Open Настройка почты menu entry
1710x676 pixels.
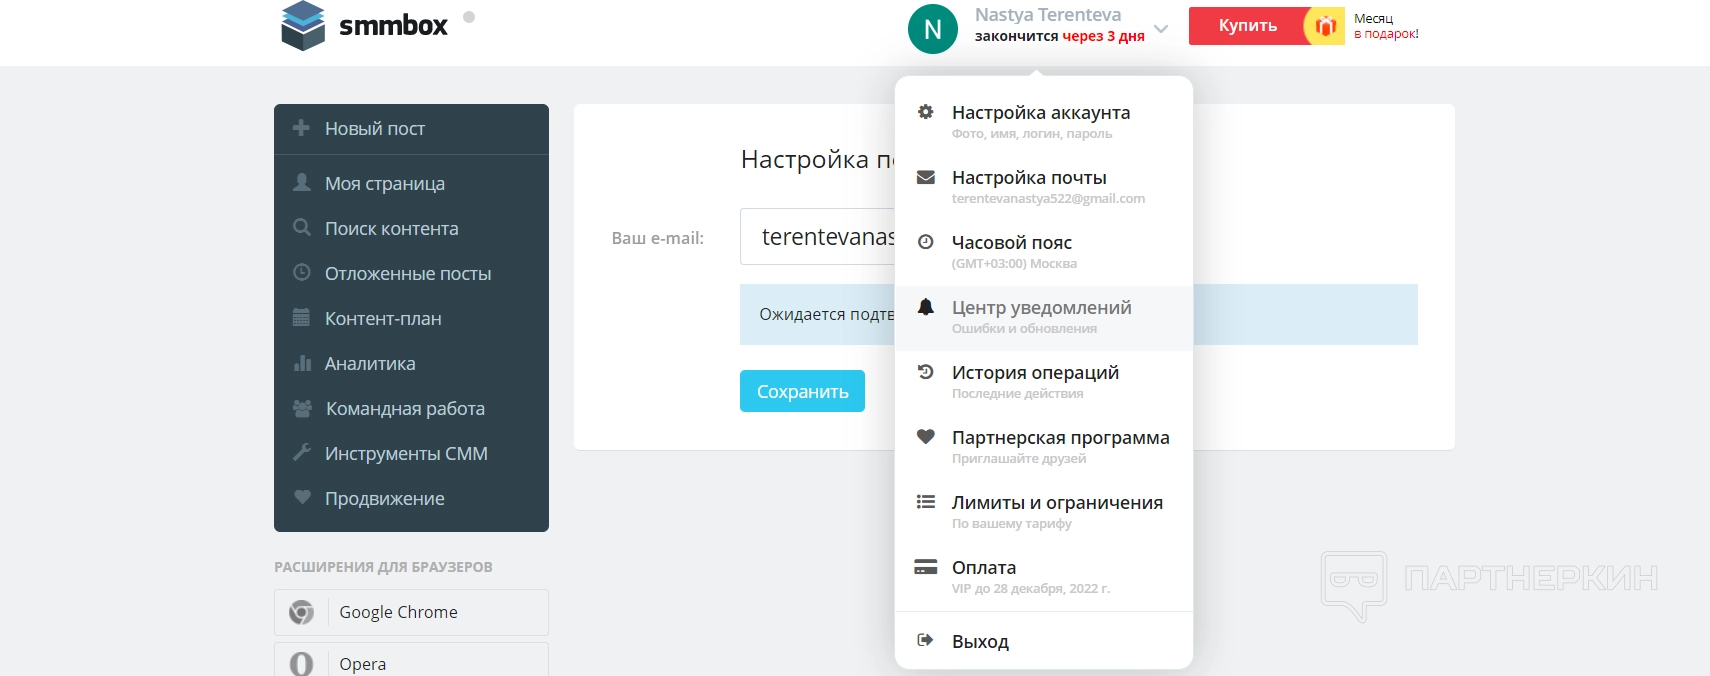click(1044, 186)
